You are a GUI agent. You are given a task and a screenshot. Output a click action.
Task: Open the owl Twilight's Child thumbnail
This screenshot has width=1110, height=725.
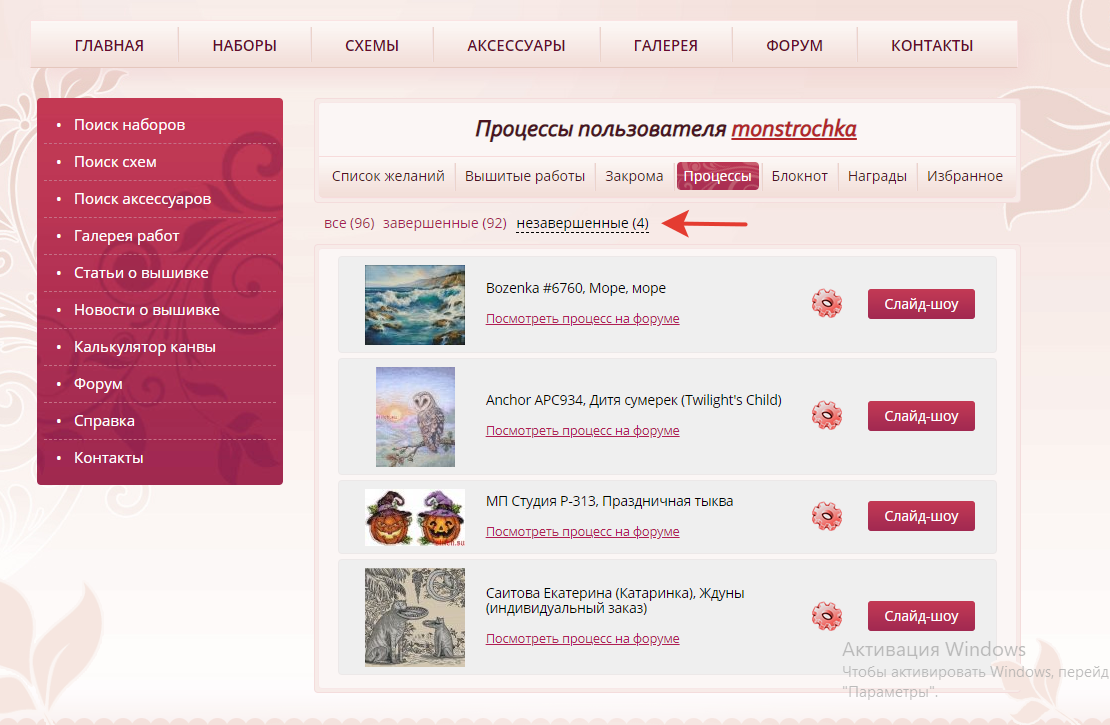(415, 416)
